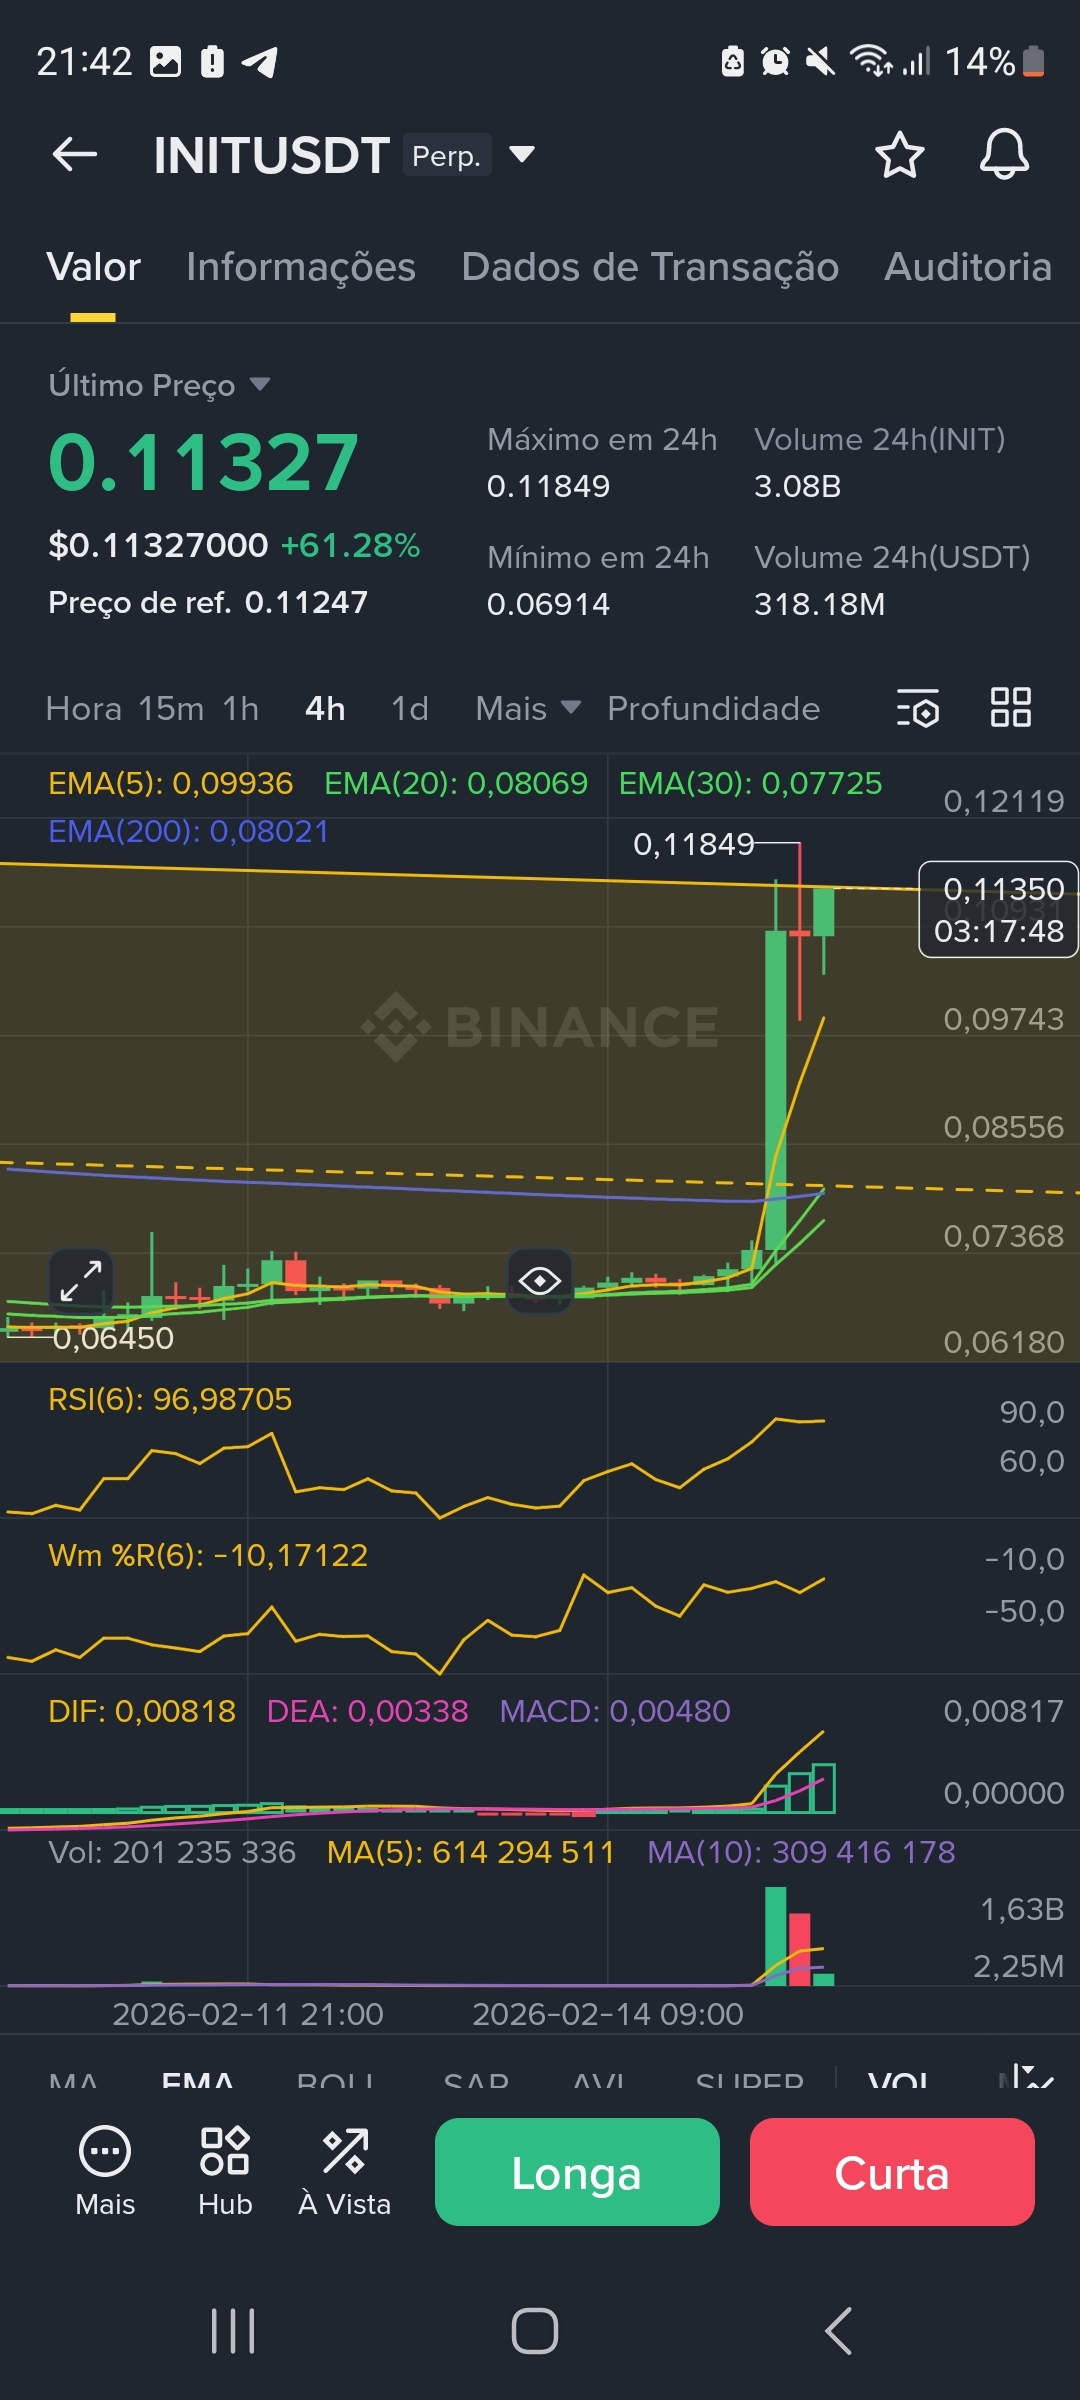Select the SAR indicator option
Image resolution: width=1080 pixels, height=2400 pixels.
[x=476, y=2082]
